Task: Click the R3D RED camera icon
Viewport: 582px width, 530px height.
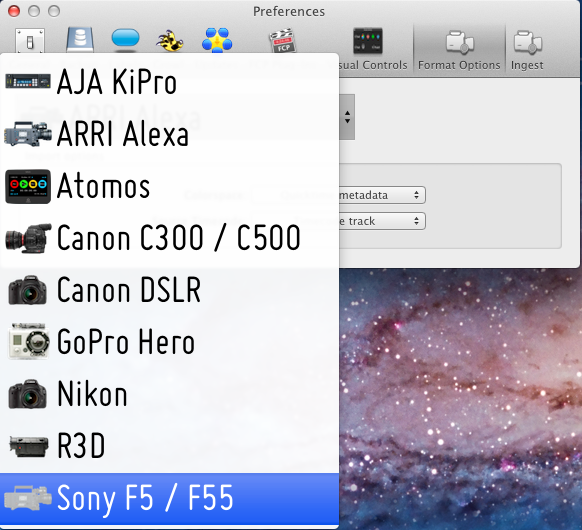Action: click(x=29, y=446)
